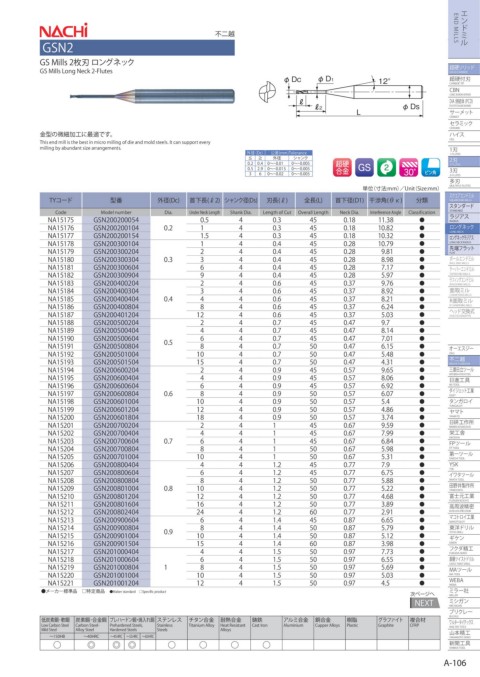This screenshot has height=677, width=480.
Task: Select the 新間工具 maker tab
Action: pos(464,644)
